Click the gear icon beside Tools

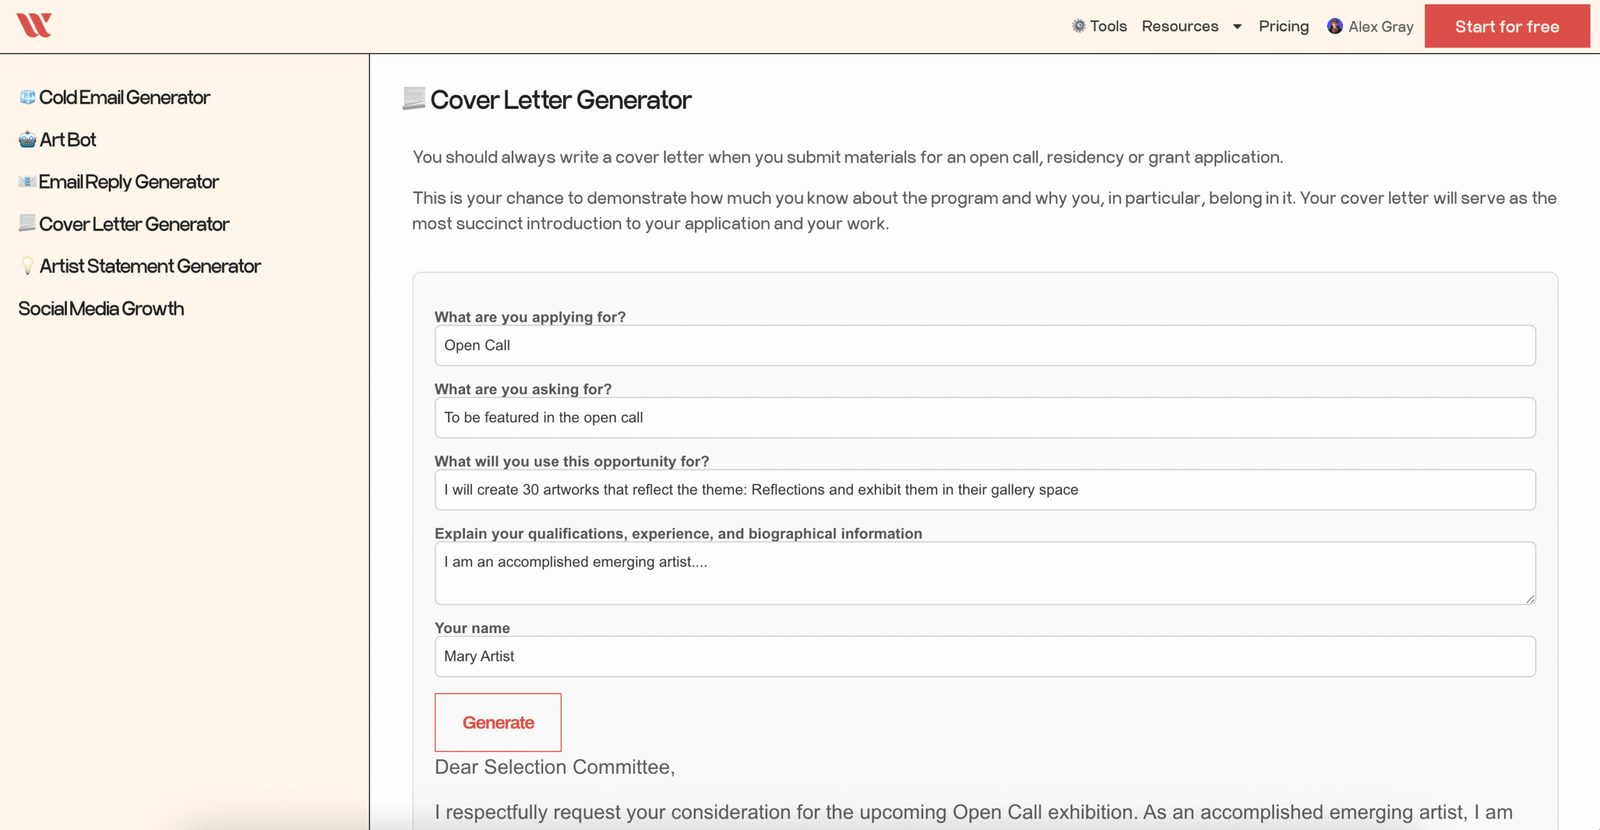pos(1078,26)
